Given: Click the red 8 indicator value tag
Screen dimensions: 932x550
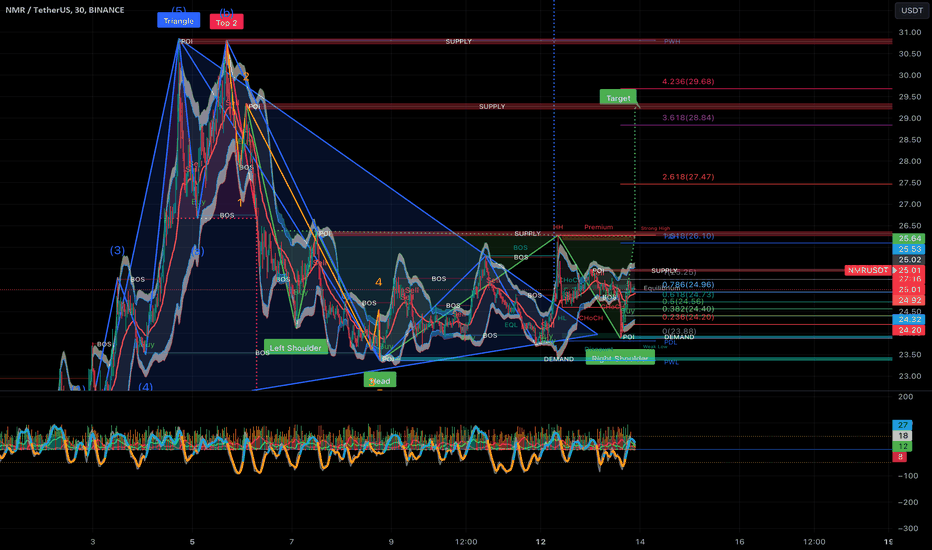Looking at the screenshot, I should tap(900, 457).
